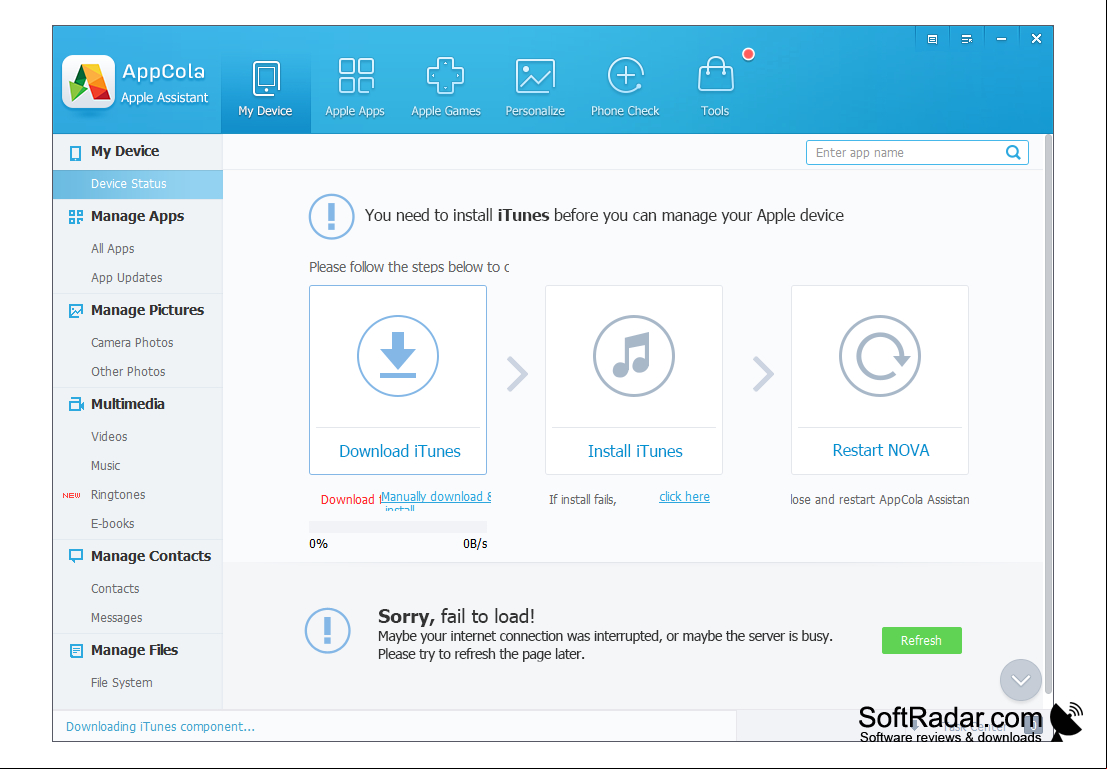Switch to the Apple Apps tab
This screenshot has height=769, width=1107.
pos(355,89)
